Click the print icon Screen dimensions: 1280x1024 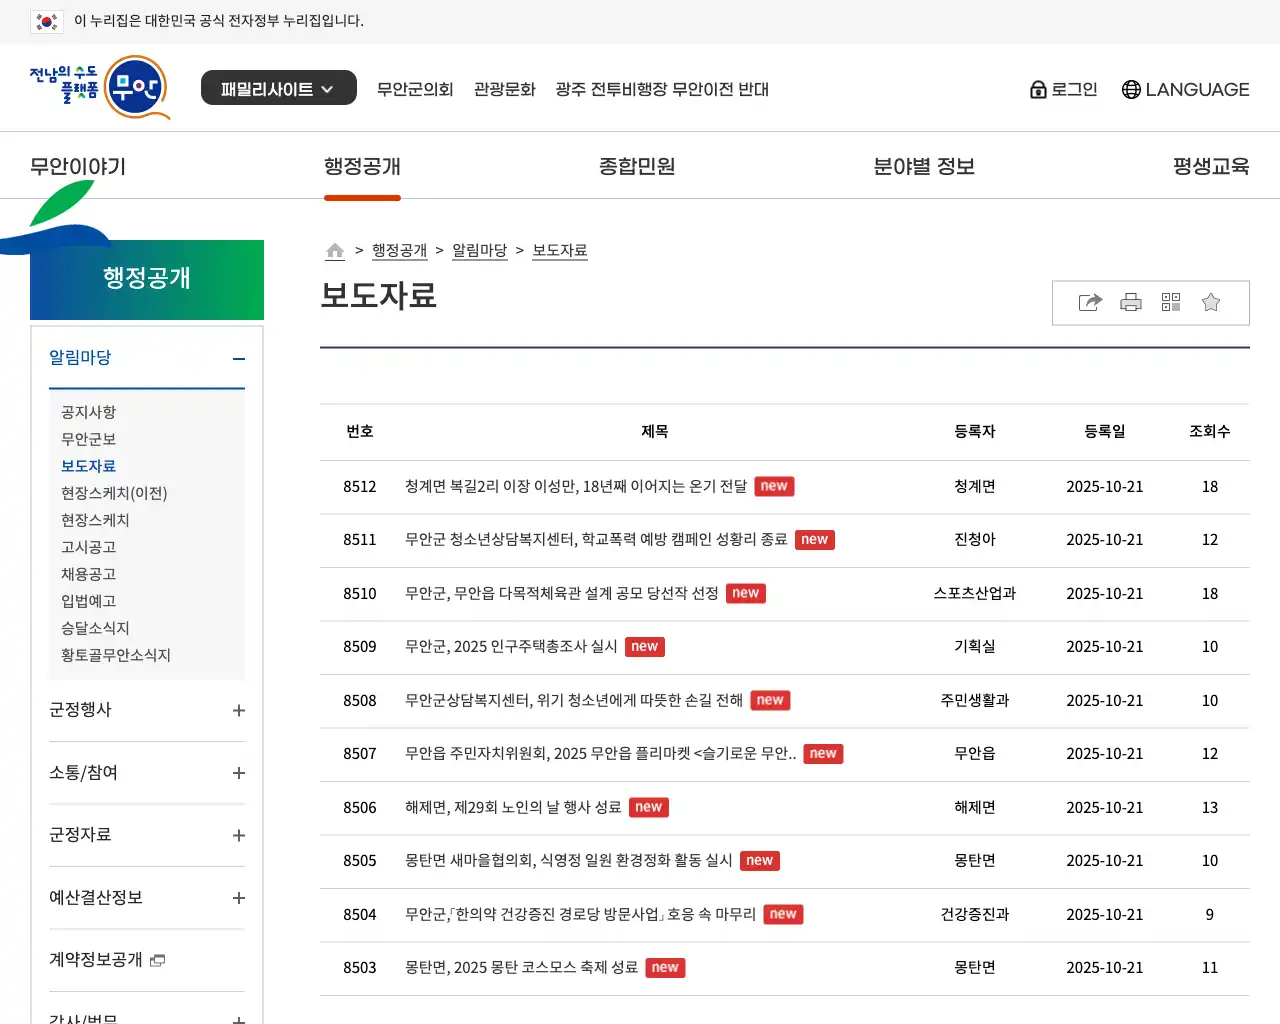(1131, 303)
